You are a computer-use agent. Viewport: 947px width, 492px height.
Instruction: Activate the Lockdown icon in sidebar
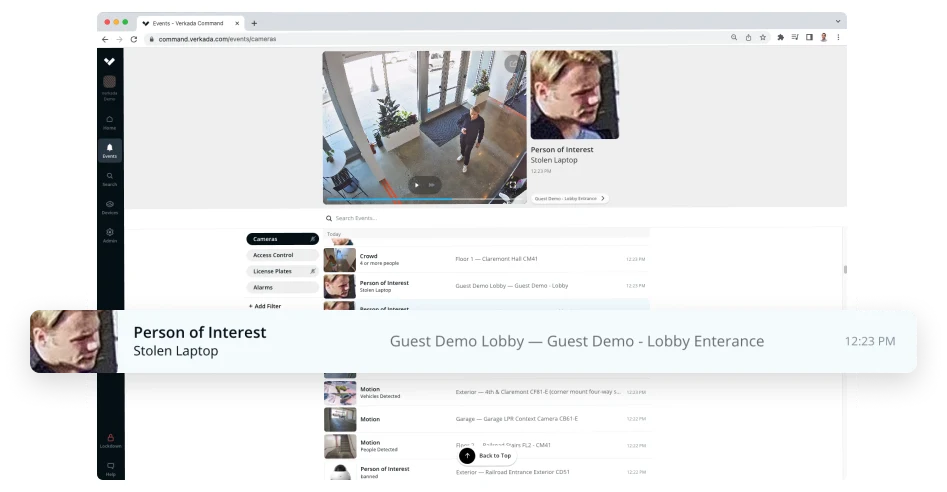click(x=111, y=441)
